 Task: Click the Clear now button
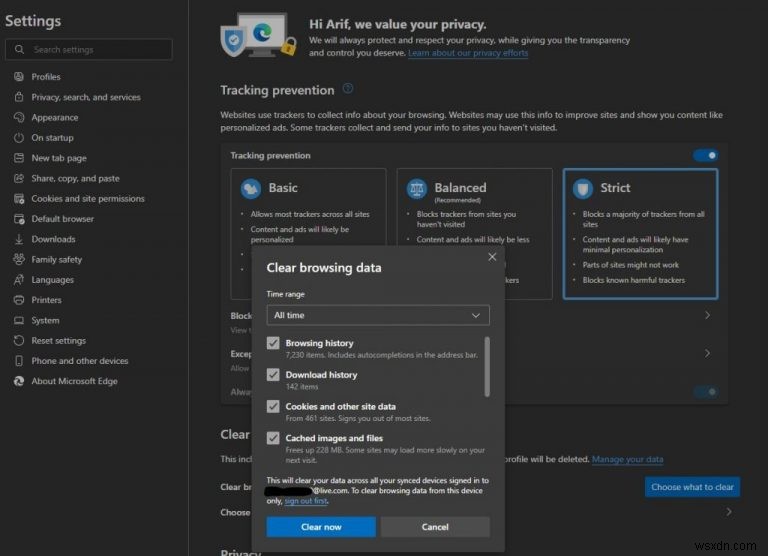coord(321,527)
